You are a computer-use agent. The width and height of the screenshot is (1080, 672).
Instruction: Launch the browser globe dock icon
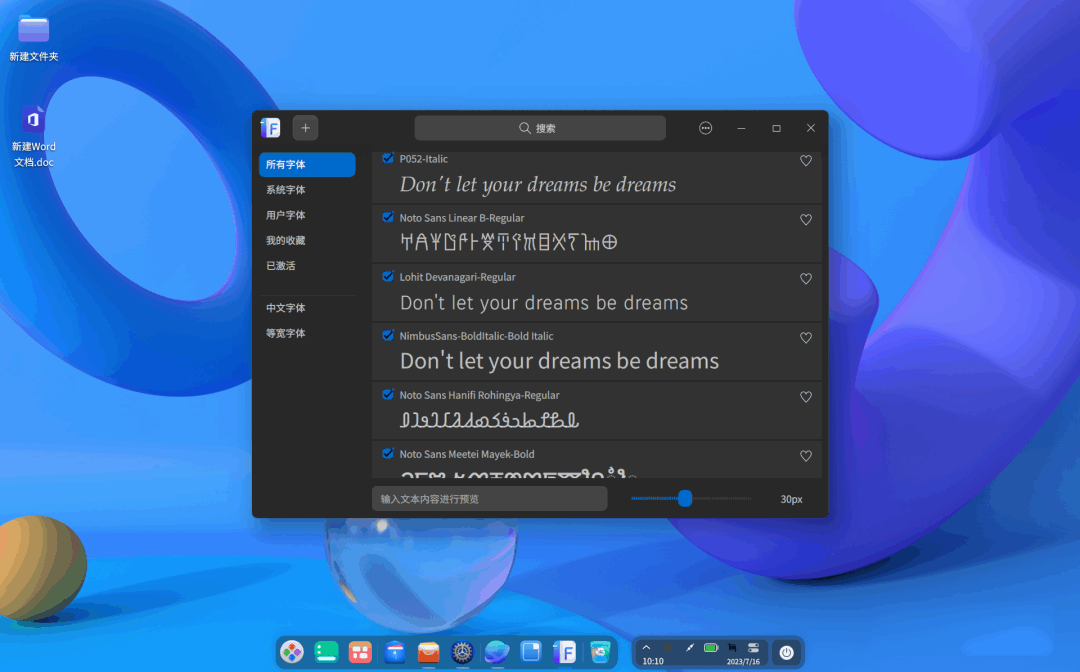[x=497, y=651]
